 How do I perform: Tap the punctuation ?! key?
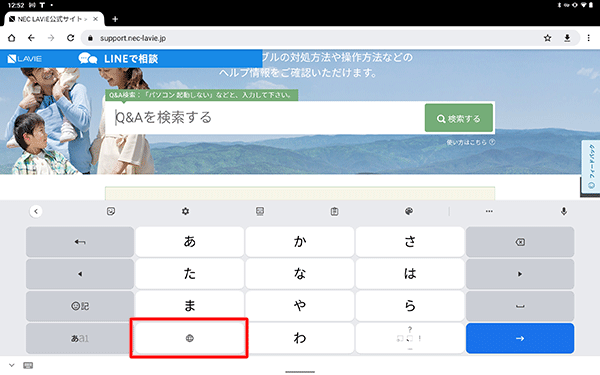pos(410,338)
